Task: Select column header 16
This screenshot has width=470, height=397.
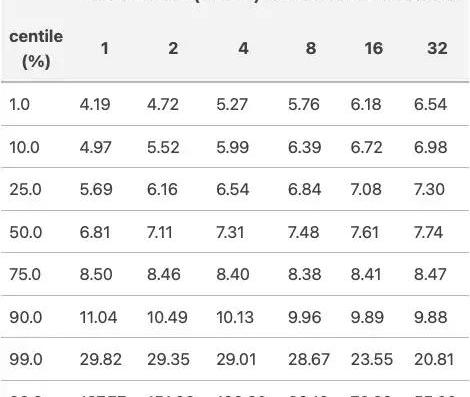Action: 374,48
